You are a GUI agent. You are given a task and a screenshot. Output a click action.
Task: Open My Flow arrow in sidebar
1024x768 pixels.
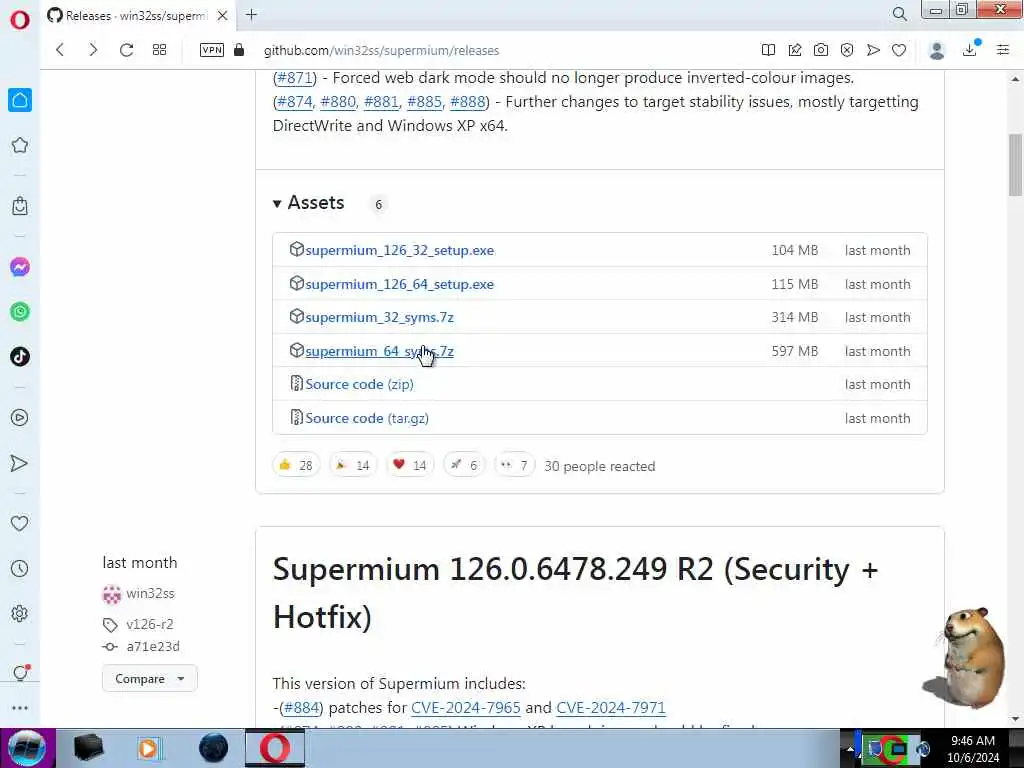[x=20, y=463]
